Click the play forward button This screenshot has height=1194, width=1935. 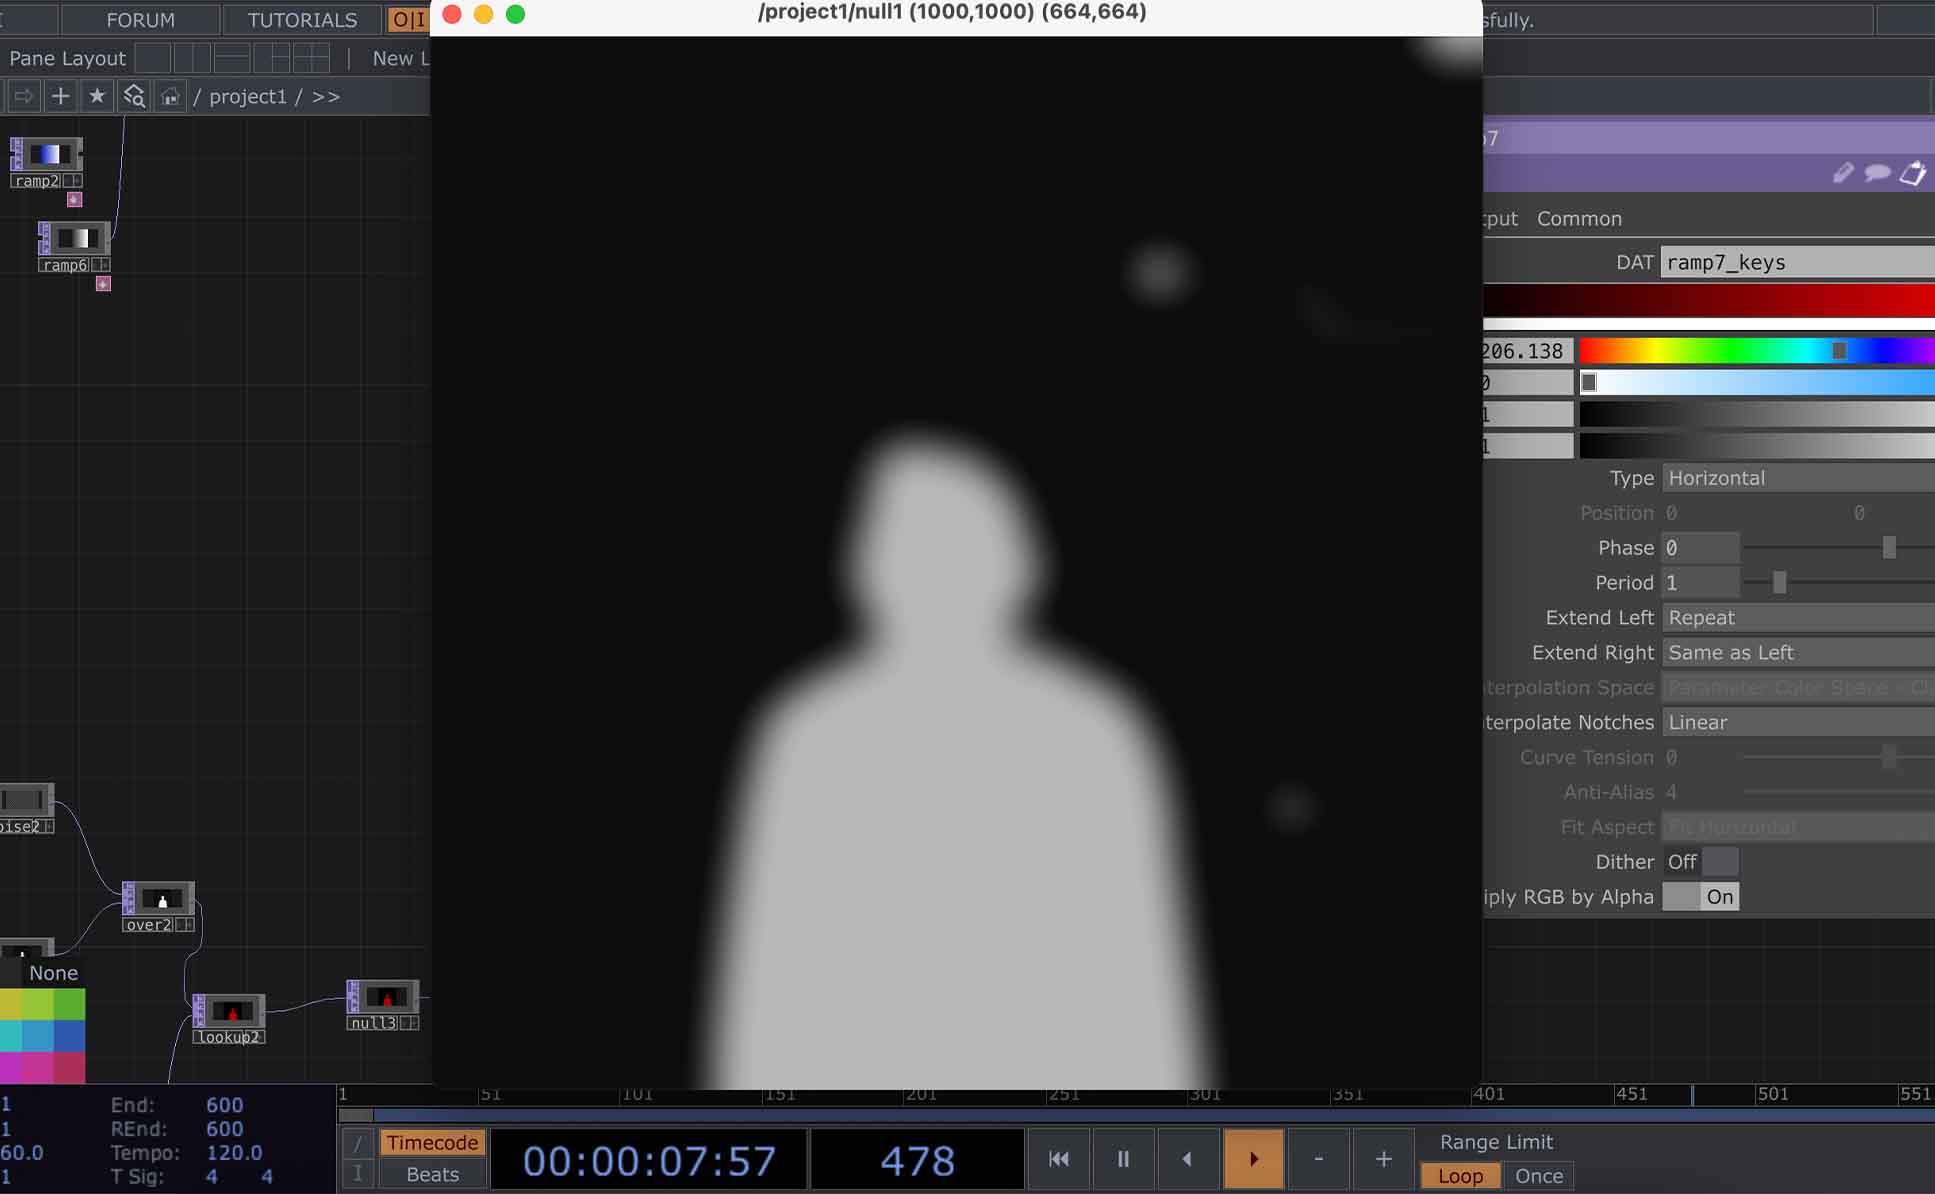(1253, 1159)
